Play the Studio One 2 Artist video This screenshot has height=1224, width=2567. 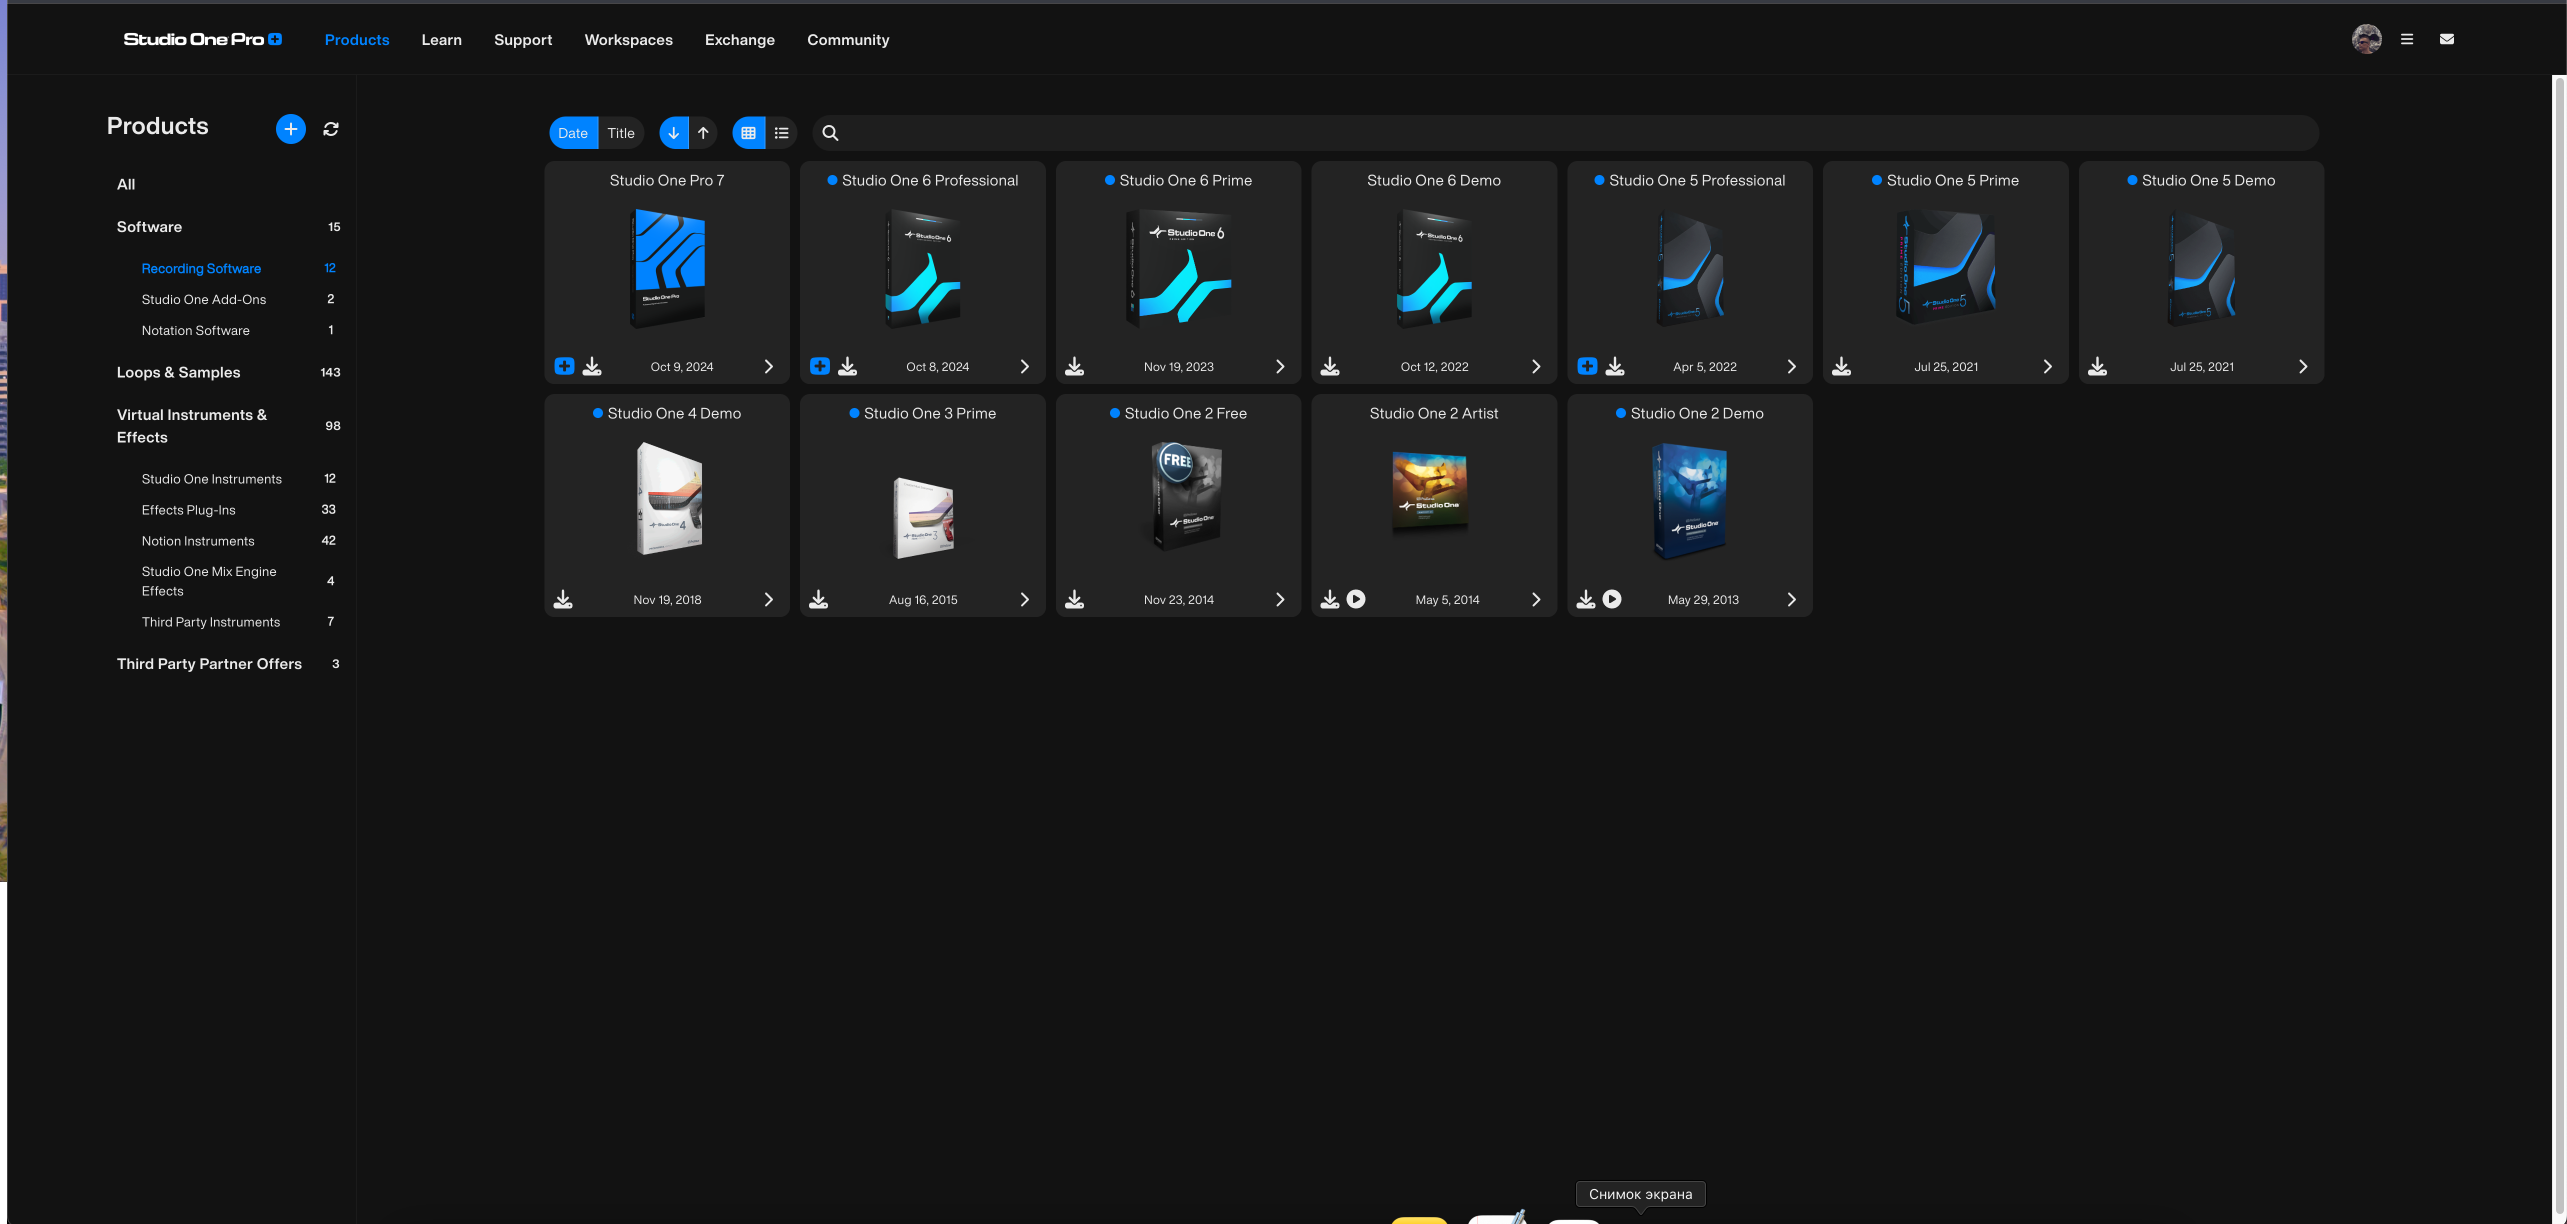[x=1356, y=599]
